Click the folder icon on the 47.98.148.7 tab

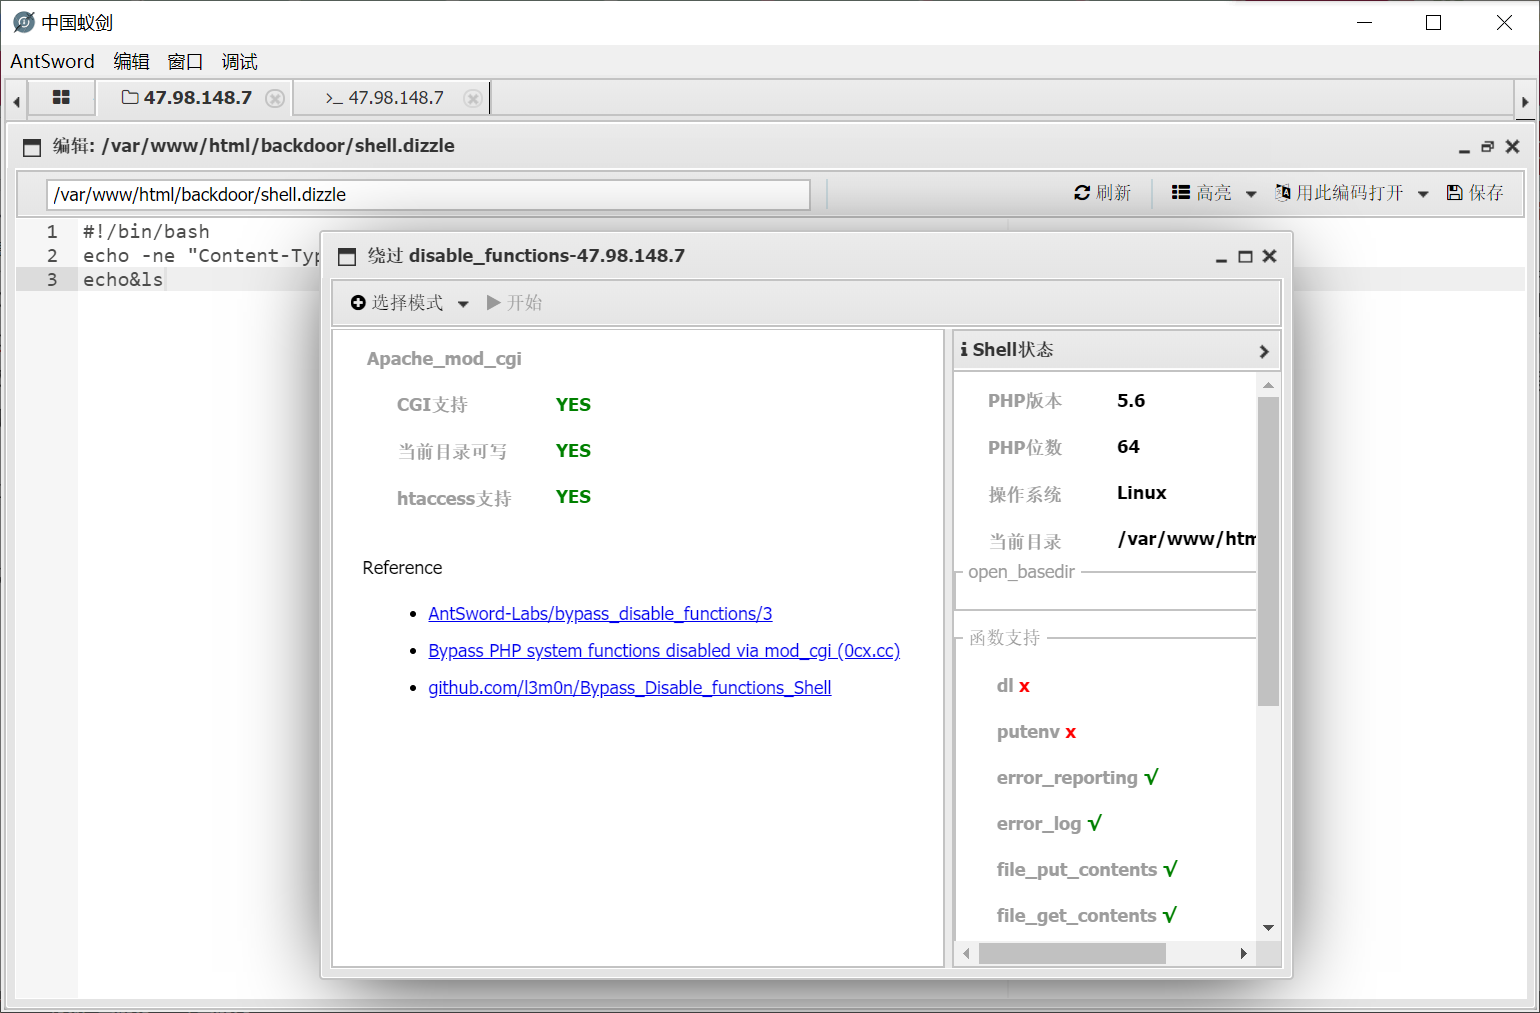tap(131, 97)
